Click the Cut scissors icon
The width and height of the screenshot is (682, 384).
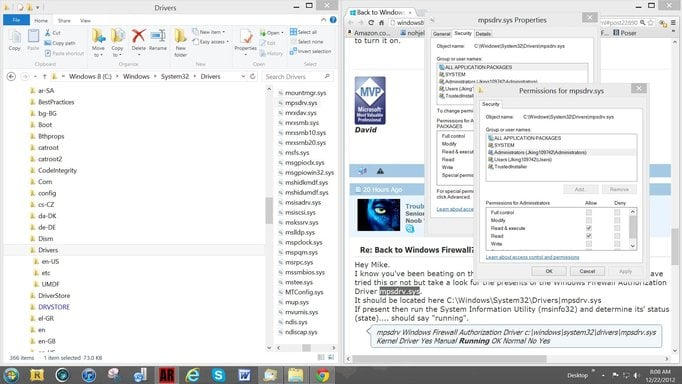point(48,33)
